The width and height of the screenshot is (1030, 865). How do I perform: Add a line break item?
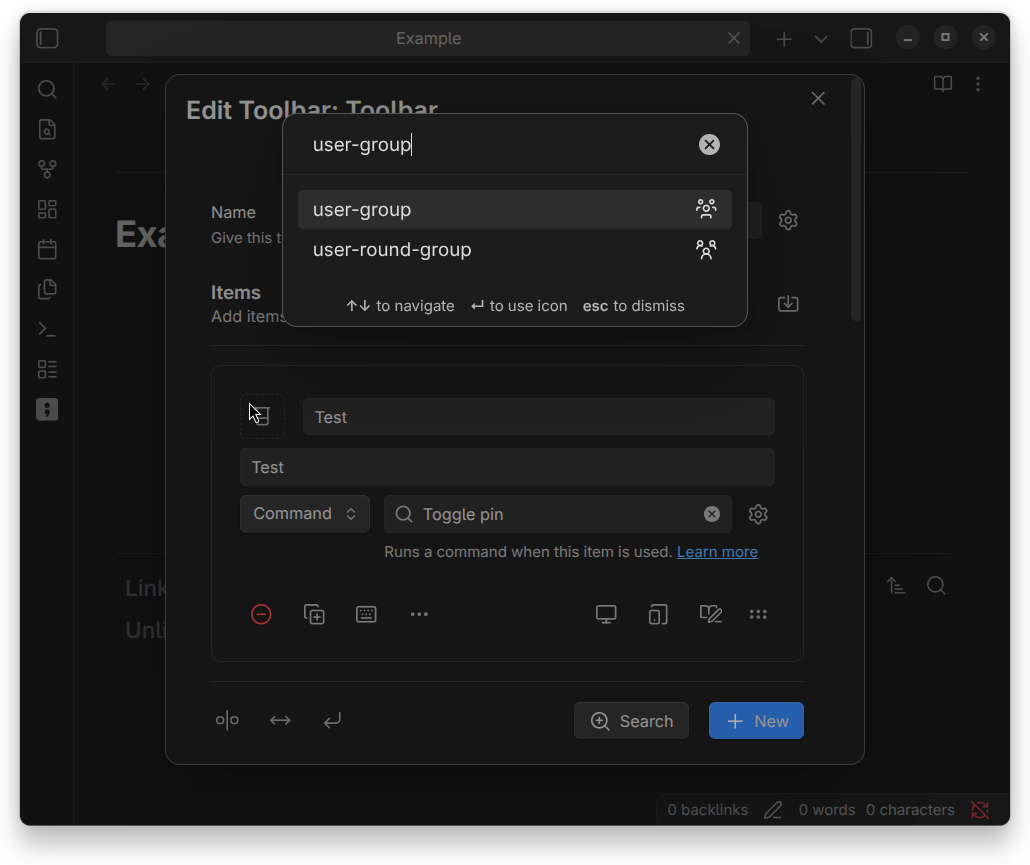(x=332, y=721)
